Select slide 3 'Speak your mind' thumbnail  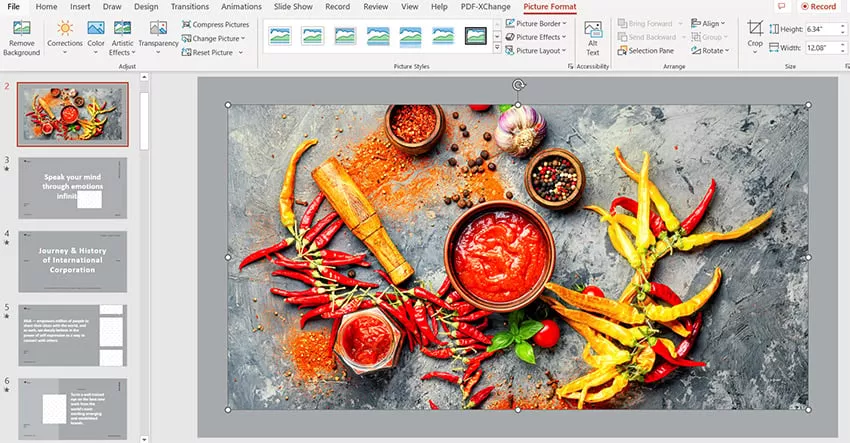[73, 188]
